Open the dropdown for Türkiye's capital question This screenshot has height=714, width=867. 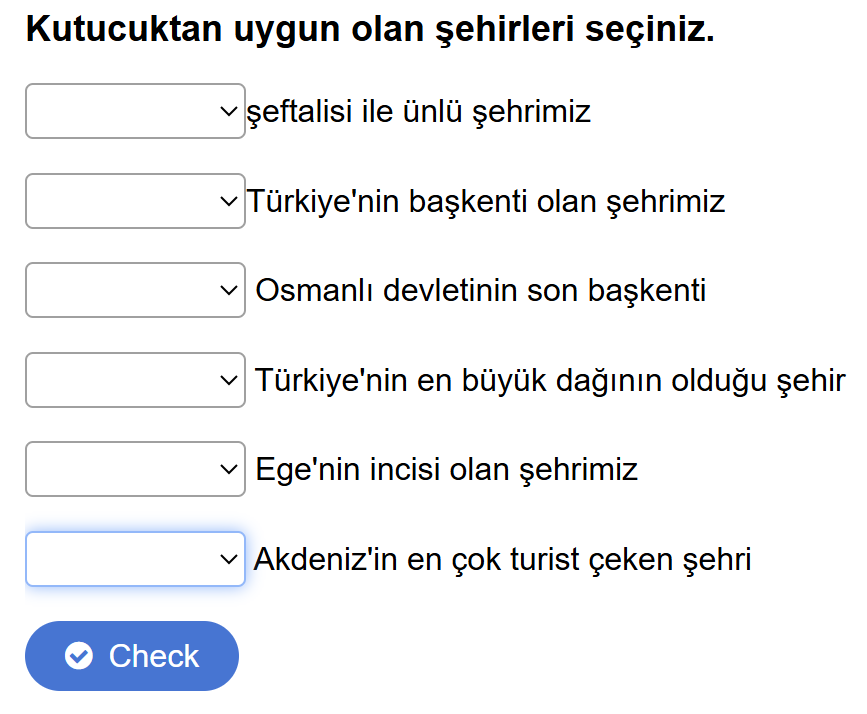point(135,201)
